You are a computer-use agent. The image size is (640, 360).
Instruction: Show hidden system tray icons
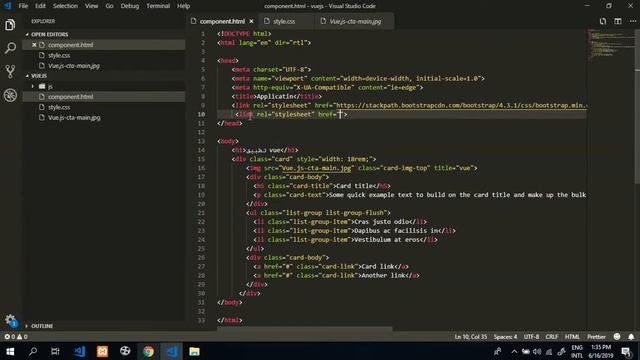514,351
